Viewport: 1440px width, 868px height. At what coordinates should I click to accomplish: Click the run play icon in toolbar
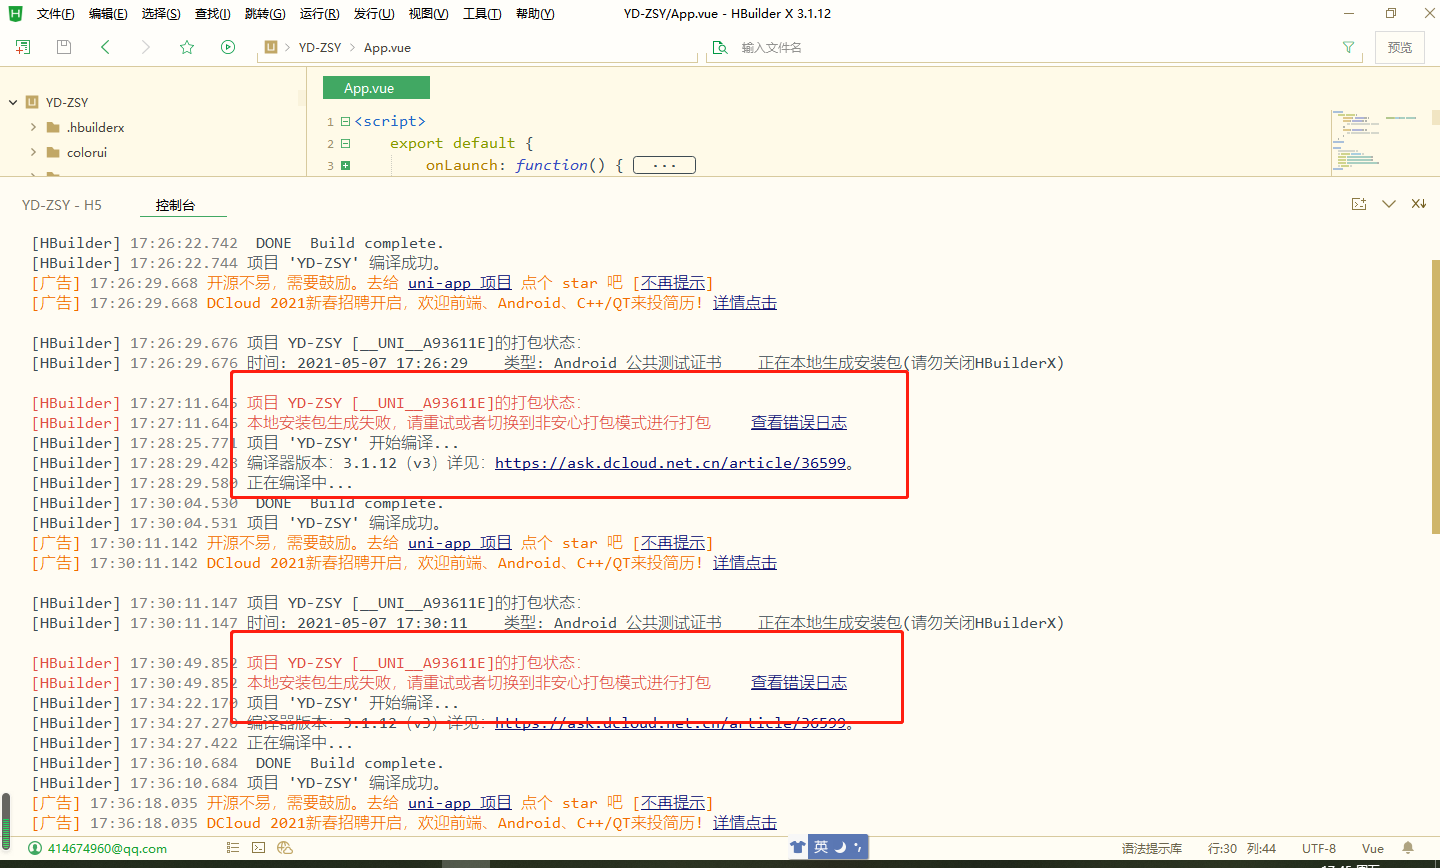[228, 47]
